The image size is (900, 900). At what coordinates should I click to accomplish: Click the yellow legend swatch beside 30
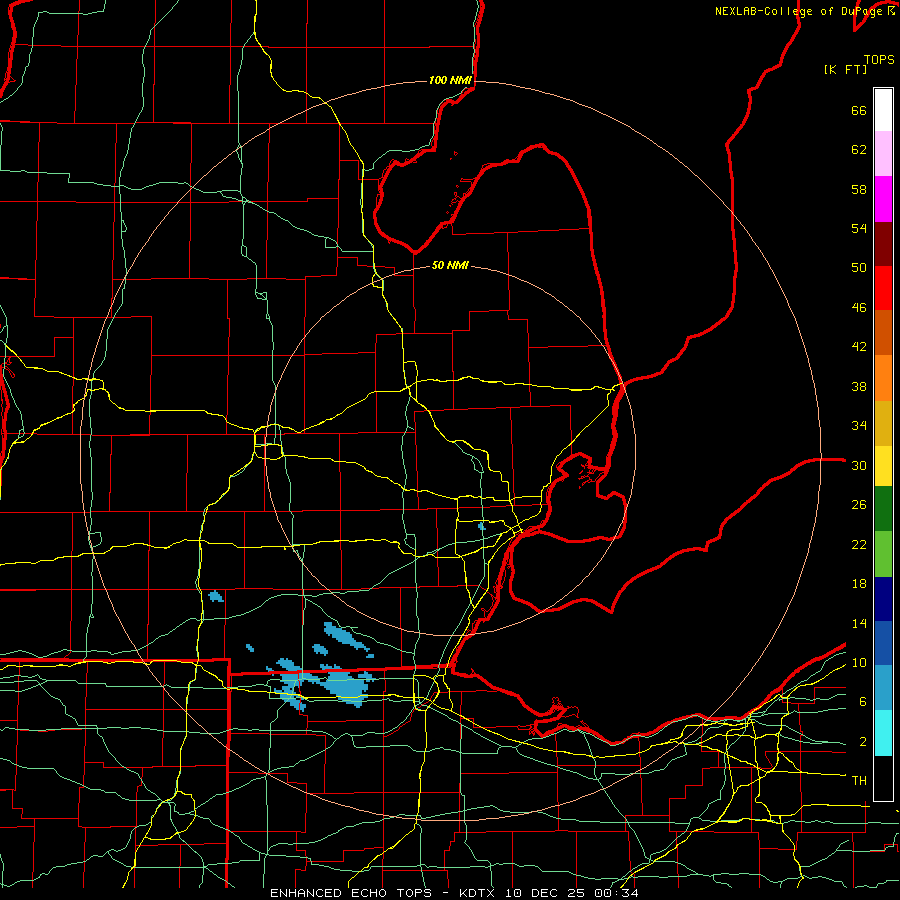(883, 466)
